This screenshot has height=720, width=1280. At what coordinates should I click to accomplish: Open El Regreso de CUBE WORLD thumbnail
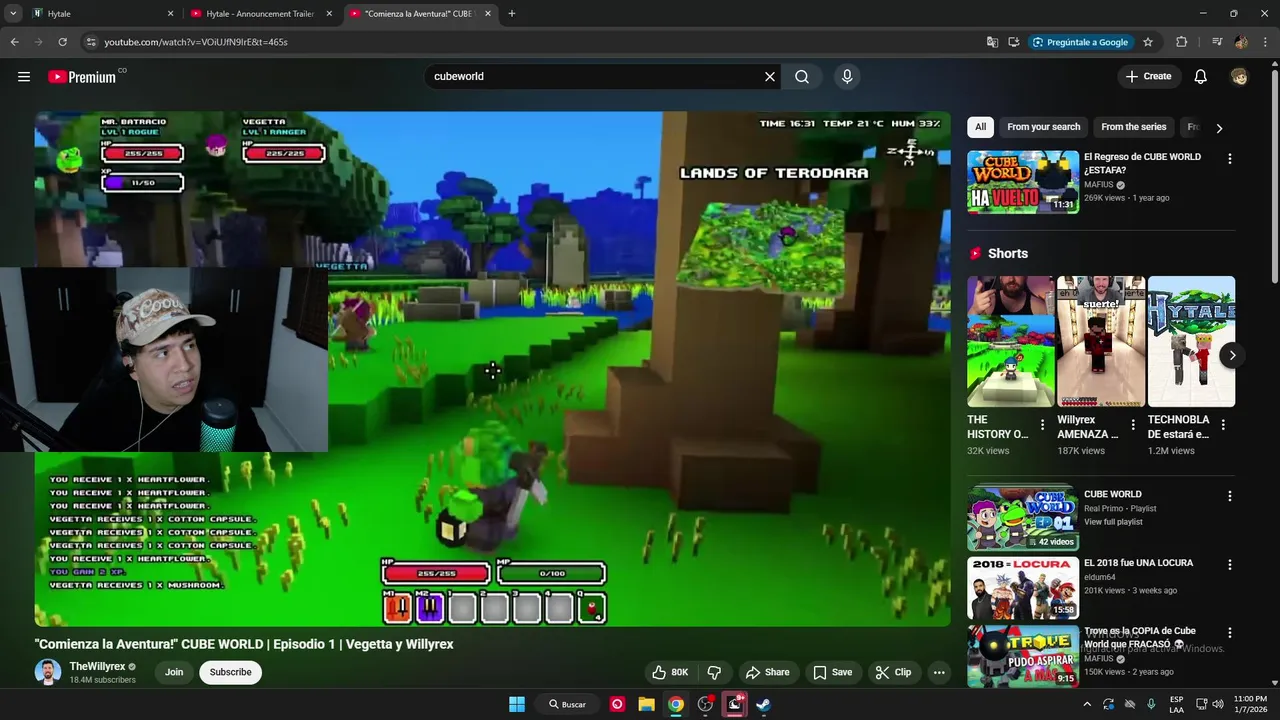[1022, 182]
